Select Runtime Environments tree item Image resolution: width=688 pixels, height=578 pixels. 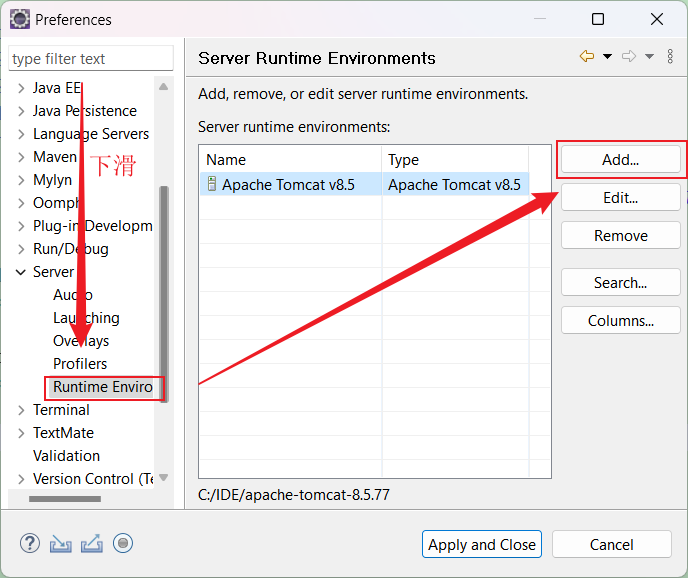coord(103,387)
